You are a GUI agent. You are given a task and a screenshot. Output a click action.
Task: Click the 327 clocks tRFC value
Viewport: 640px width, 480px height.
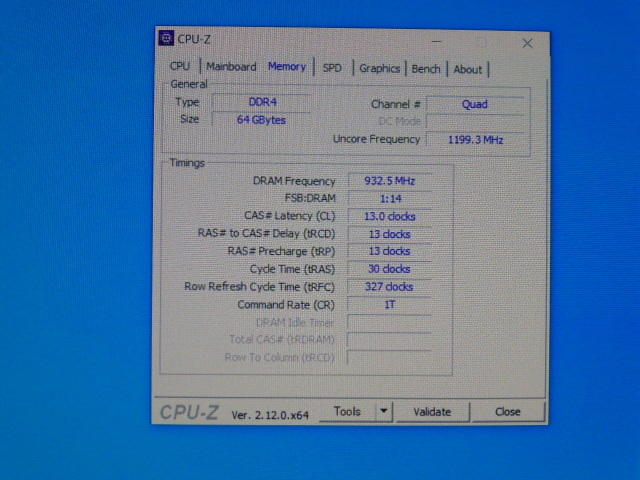390,287
